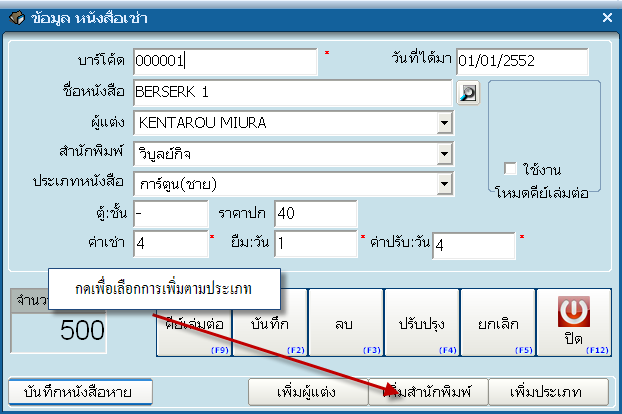This screenshot has width=622, height=414.
Task: Click the count value 500
Action: coord(82,330)
